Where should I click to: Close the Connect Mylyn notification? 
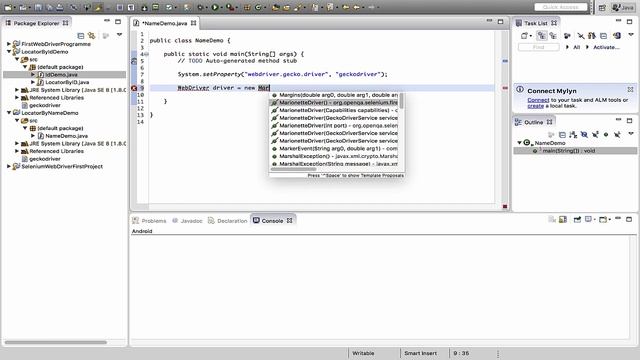click(630, 89)
